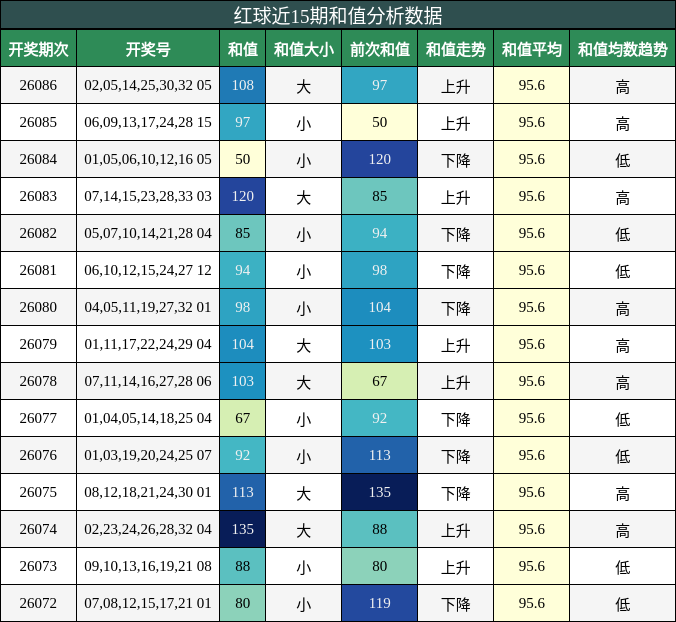Click numbers 02,05,14,25,30,32 05

pyautogui.click(x=148, y=85)
